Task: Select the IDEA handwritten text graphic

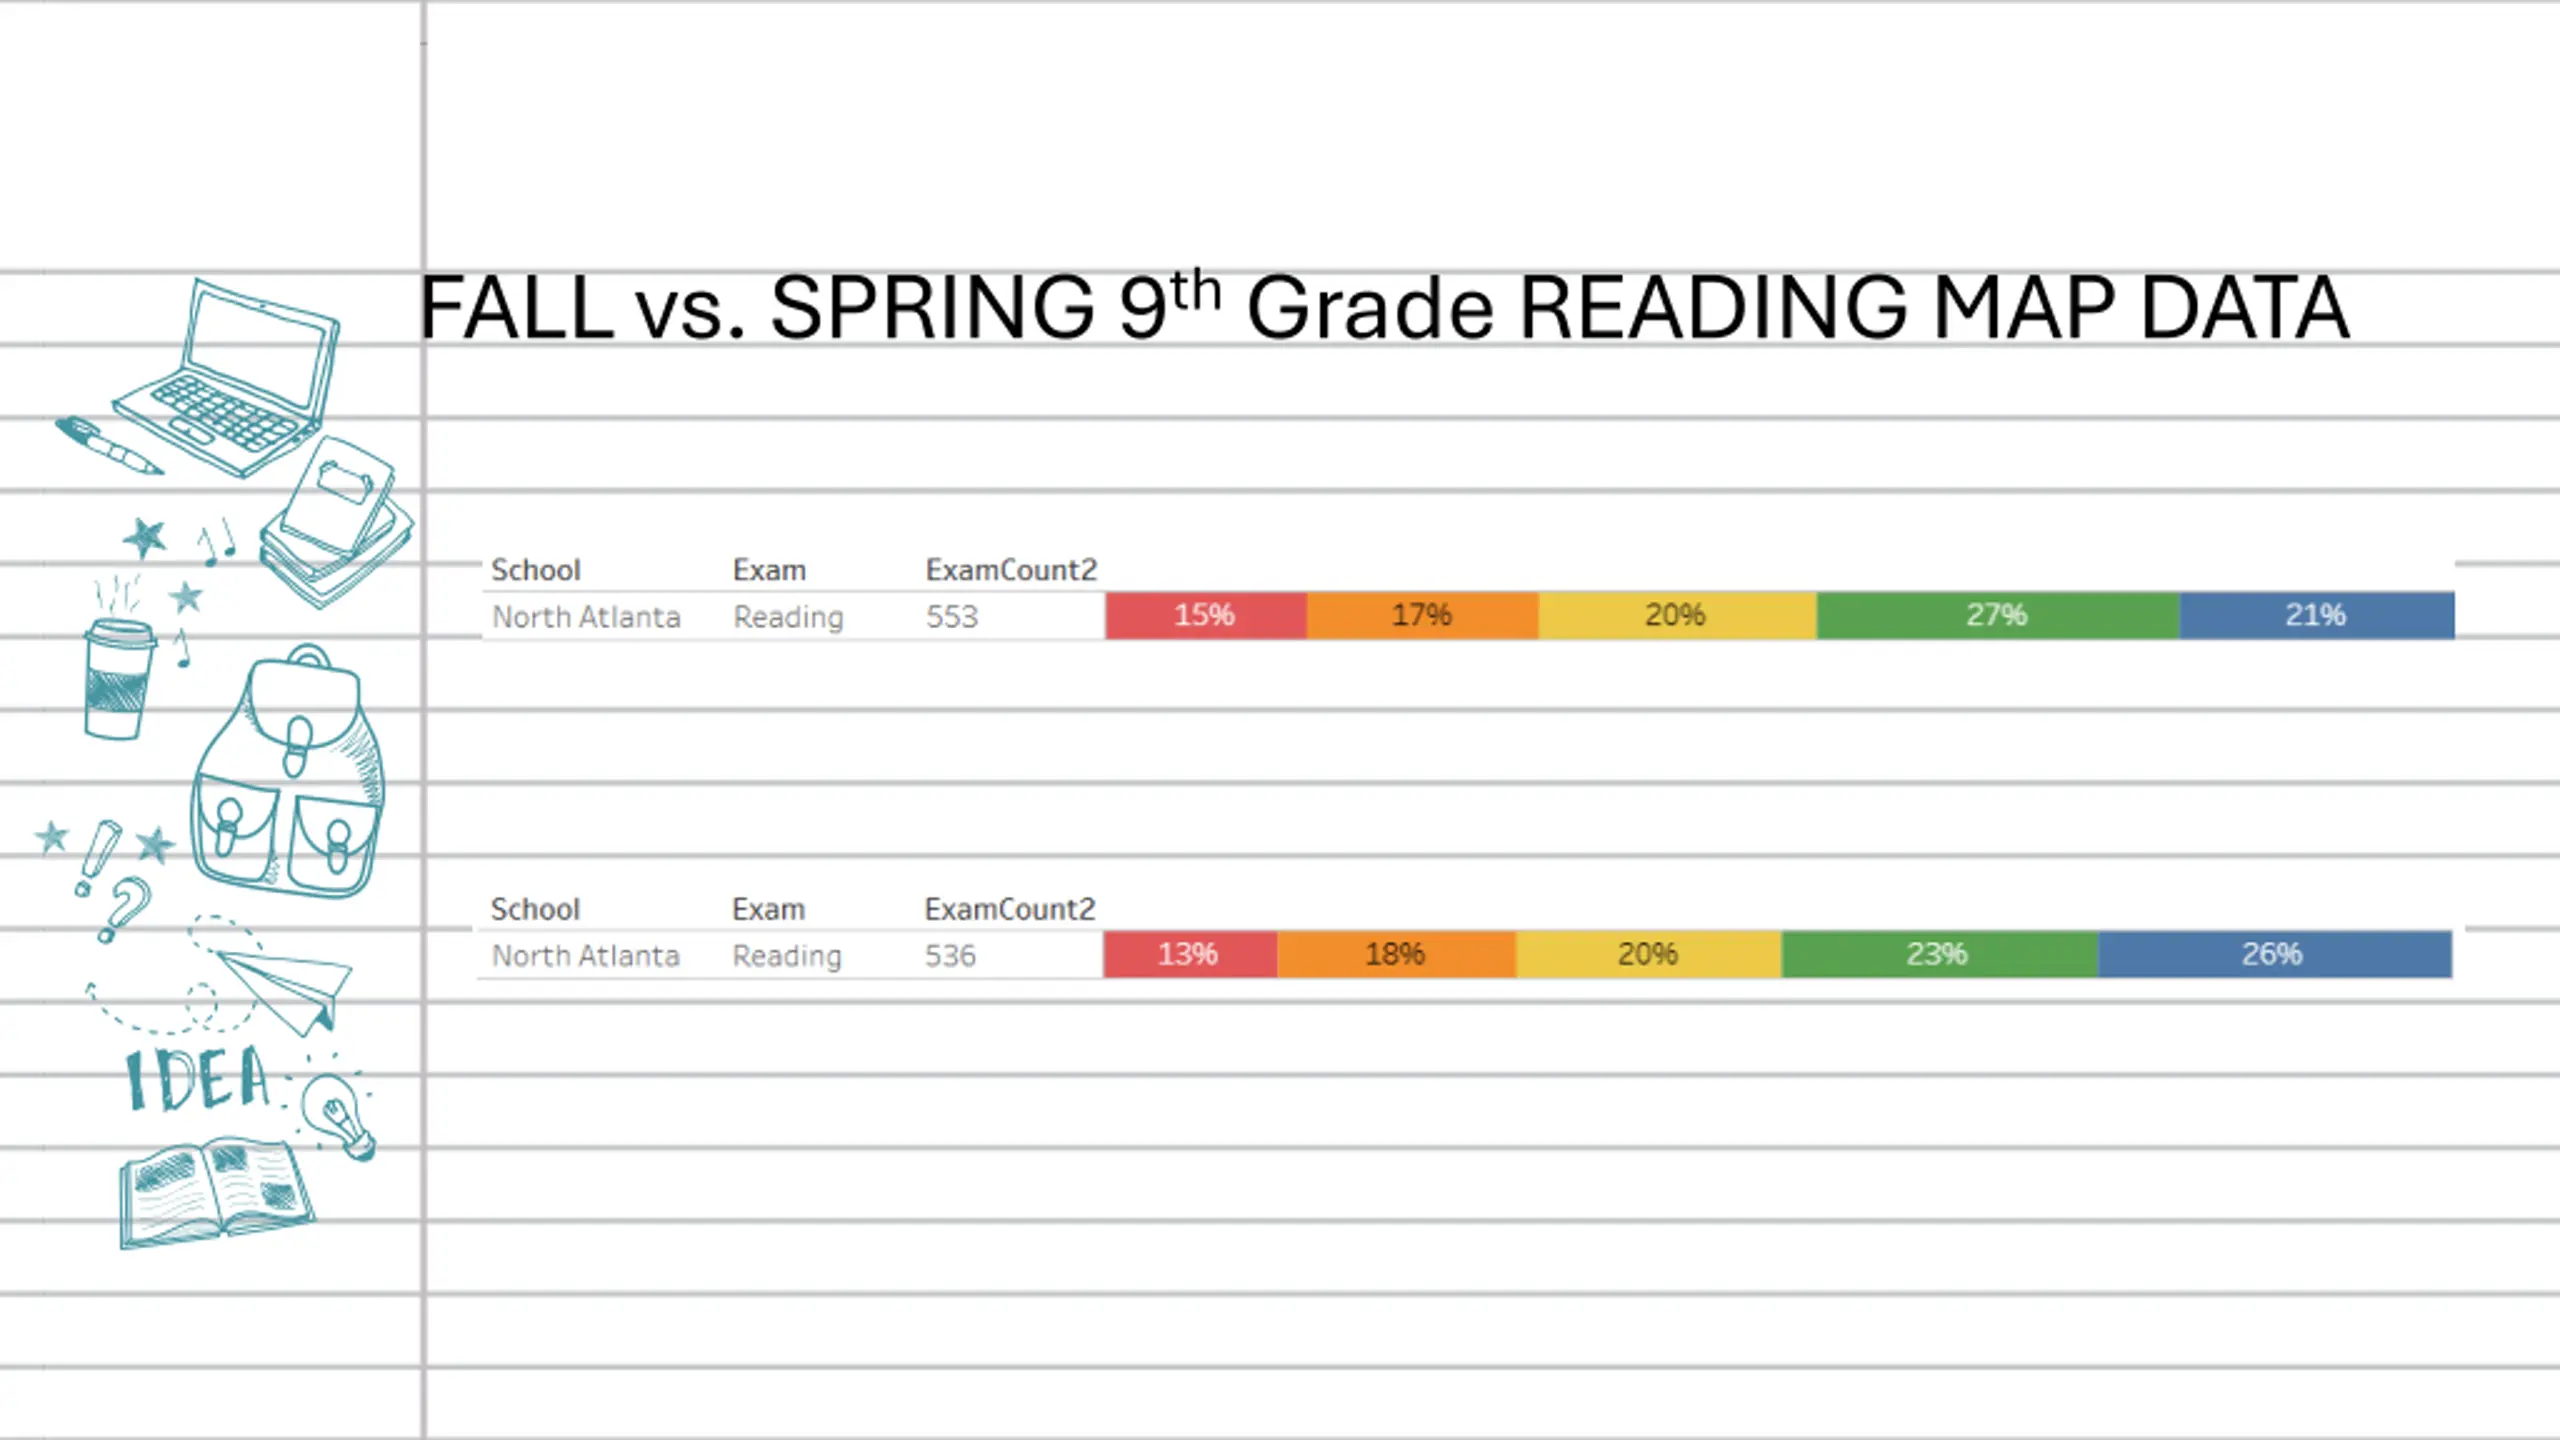Action: pyautogui.click(x=198, y=1079)
